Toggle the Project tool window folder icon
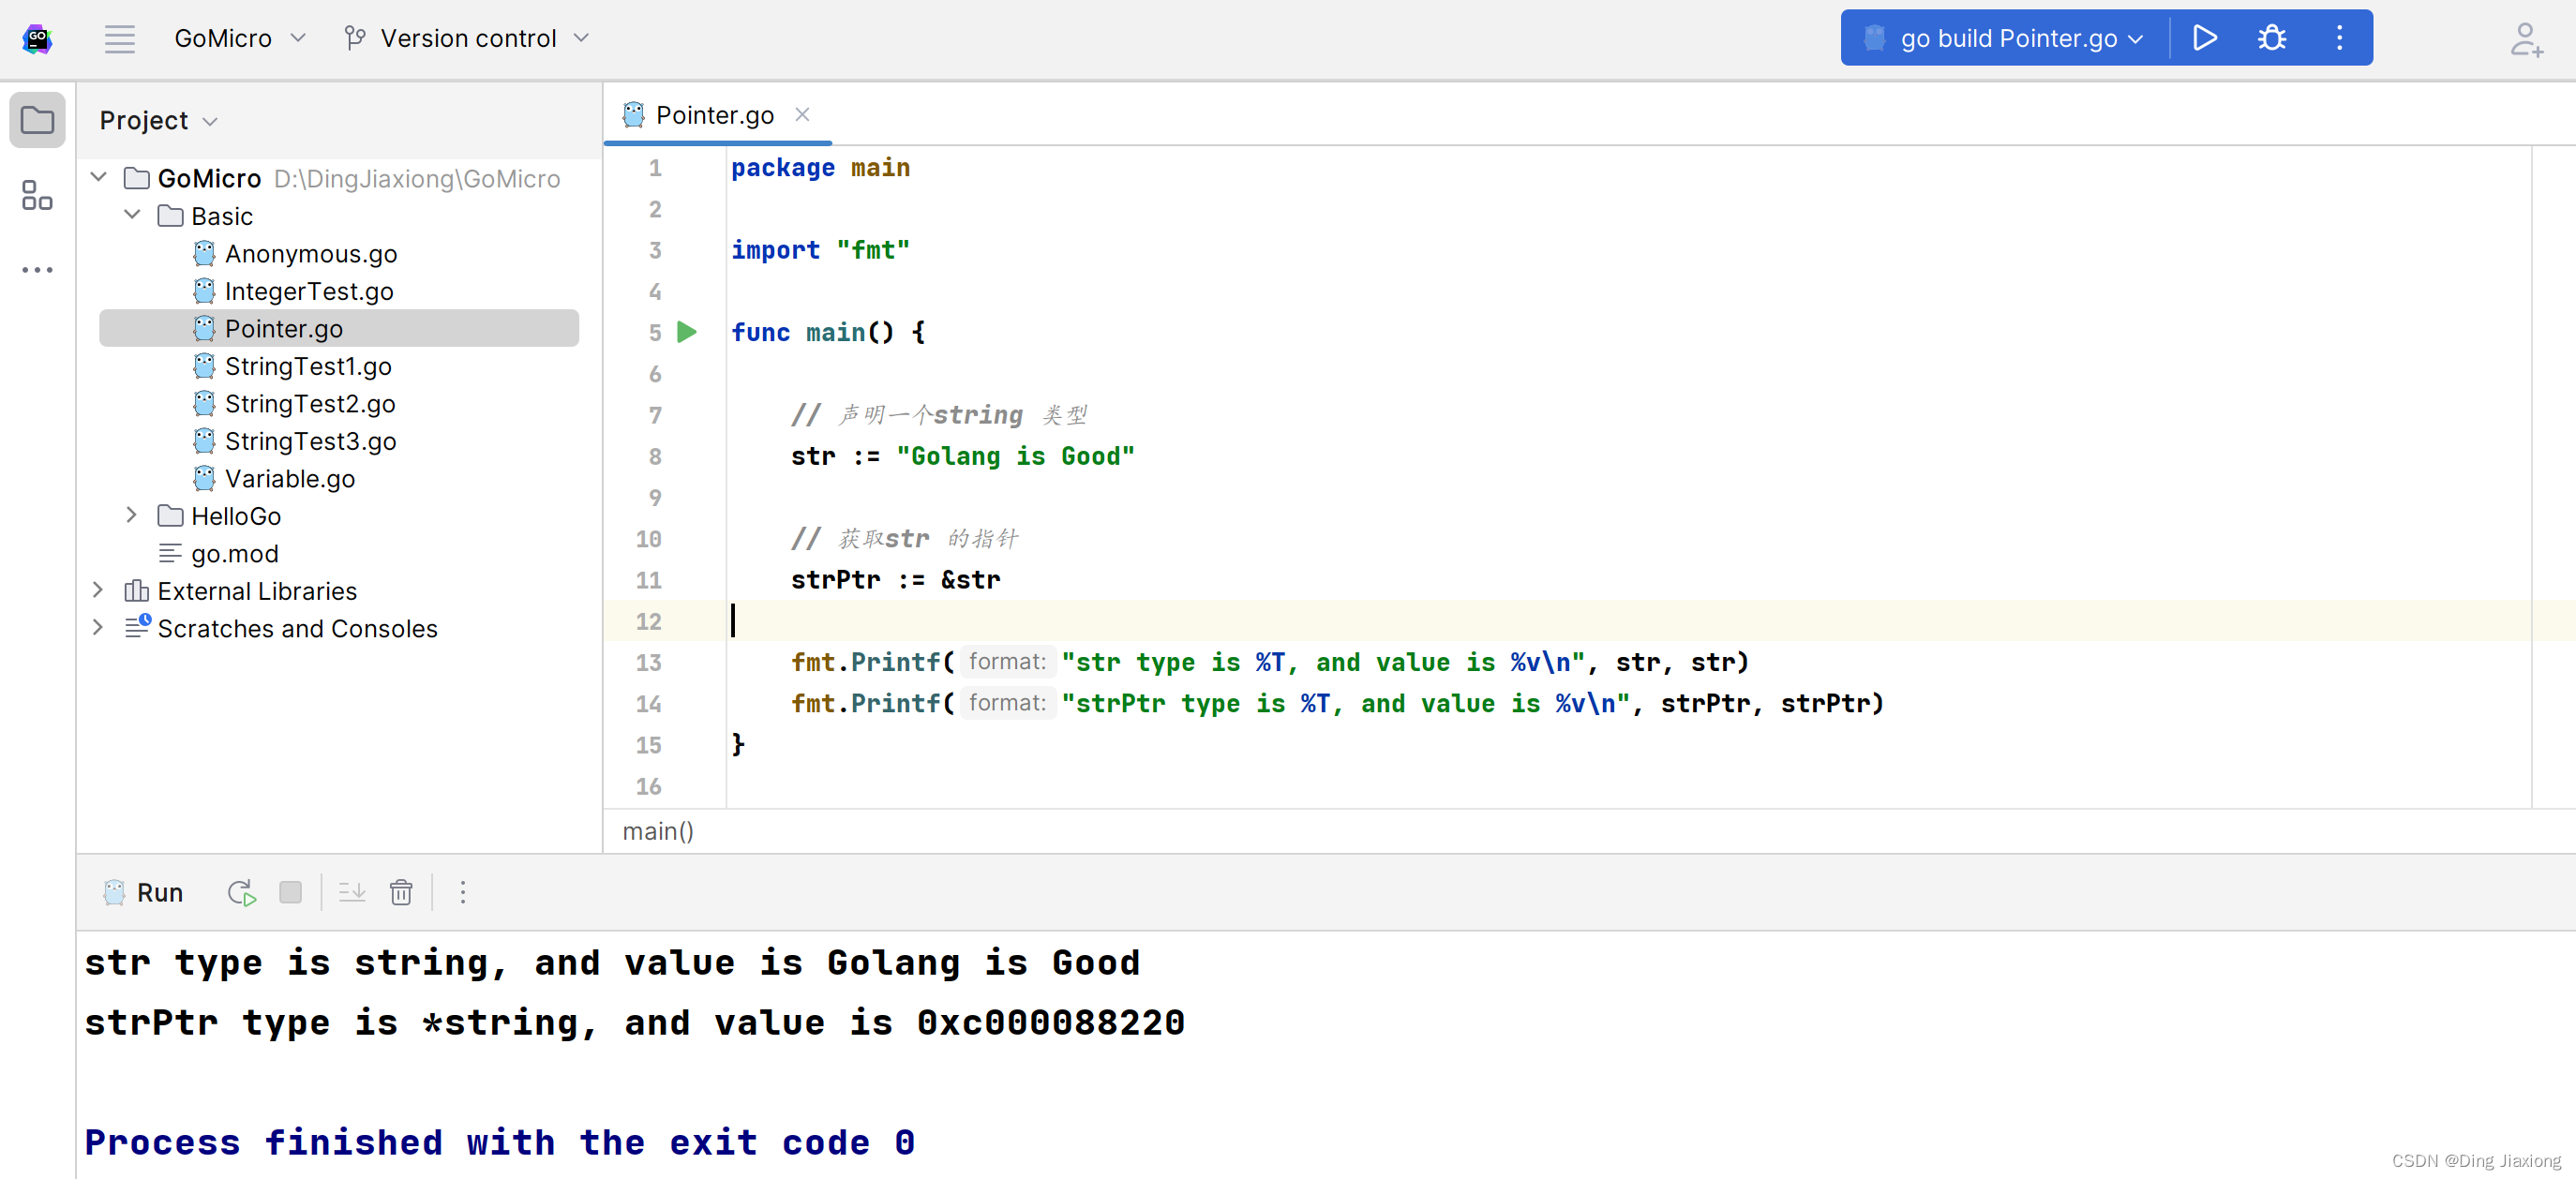Image resolution: width=2576 pixels, height=1179 pixels. tap(37, 120)
